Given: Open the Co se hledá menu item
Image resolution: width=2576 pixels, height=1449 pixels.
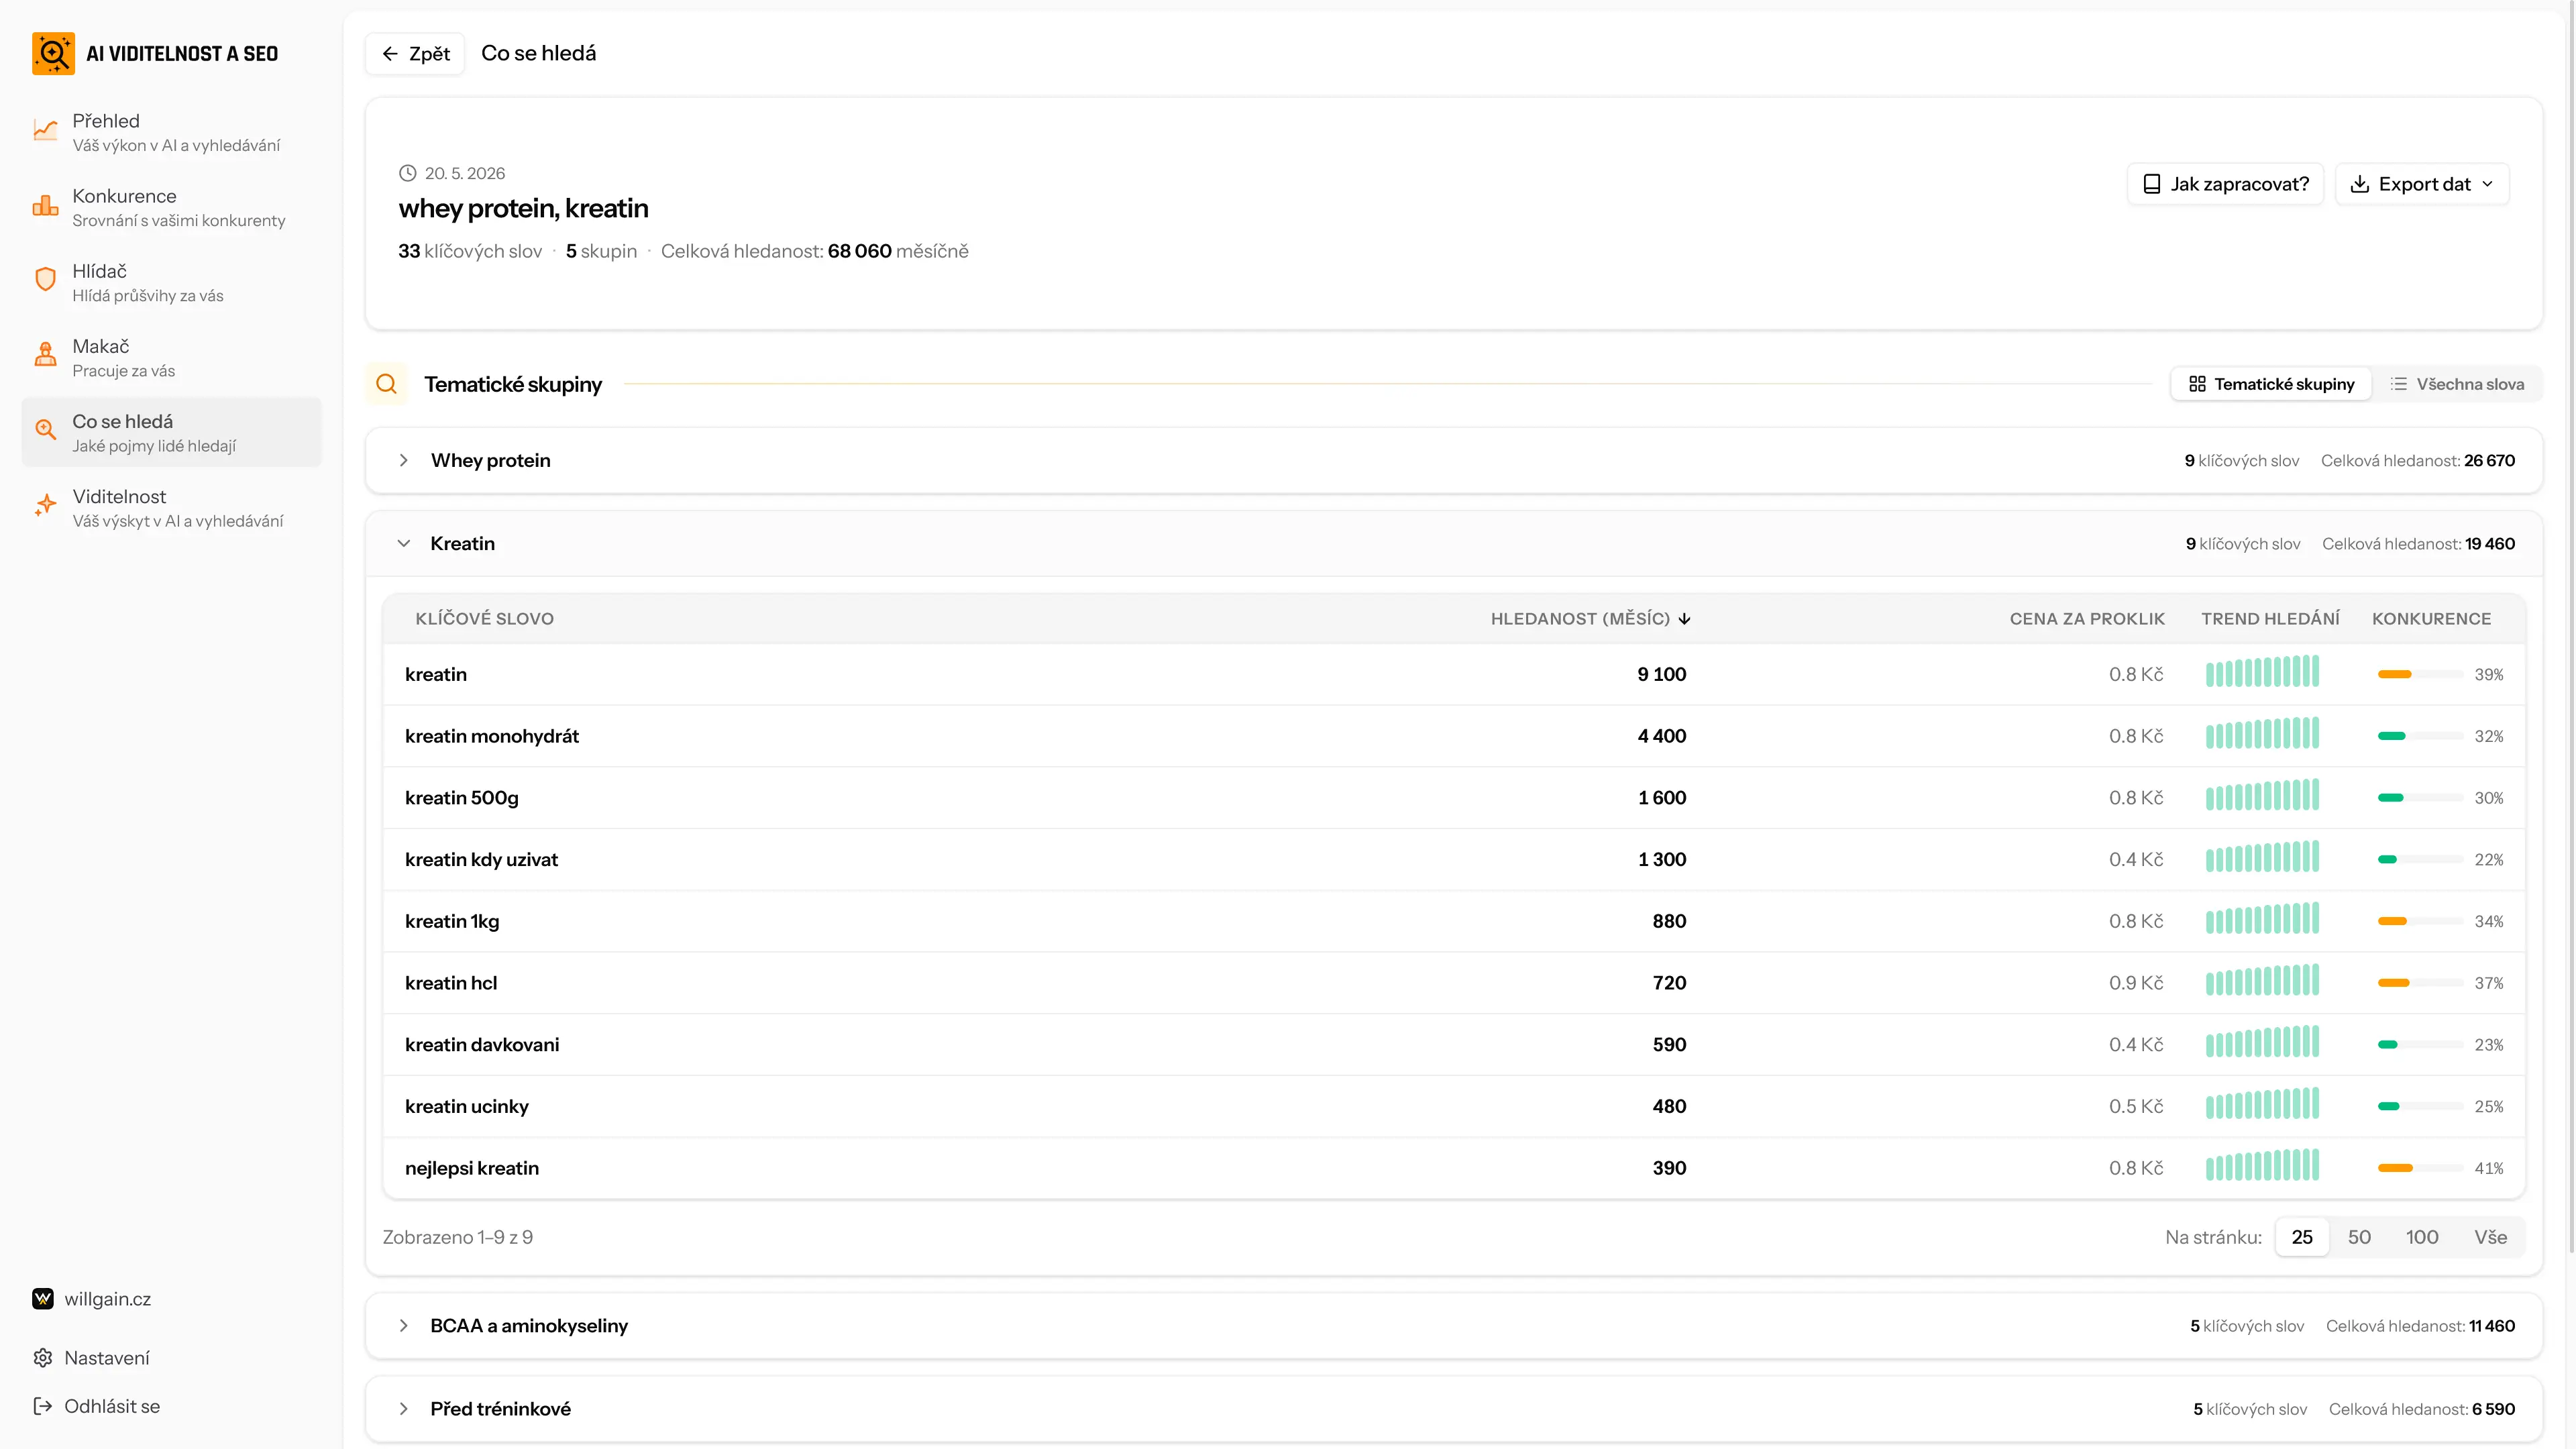Looking at the screenshot, I should point(172,432).
